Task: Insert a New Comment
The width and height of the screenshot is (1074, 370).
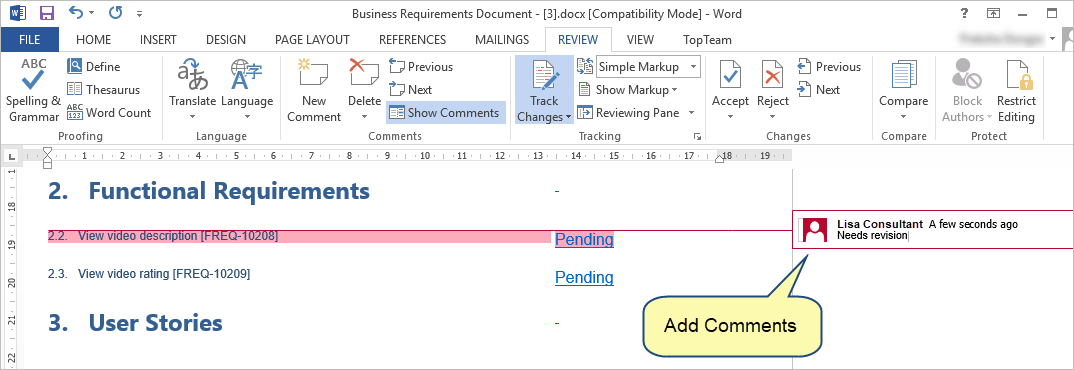Action: 314,90
